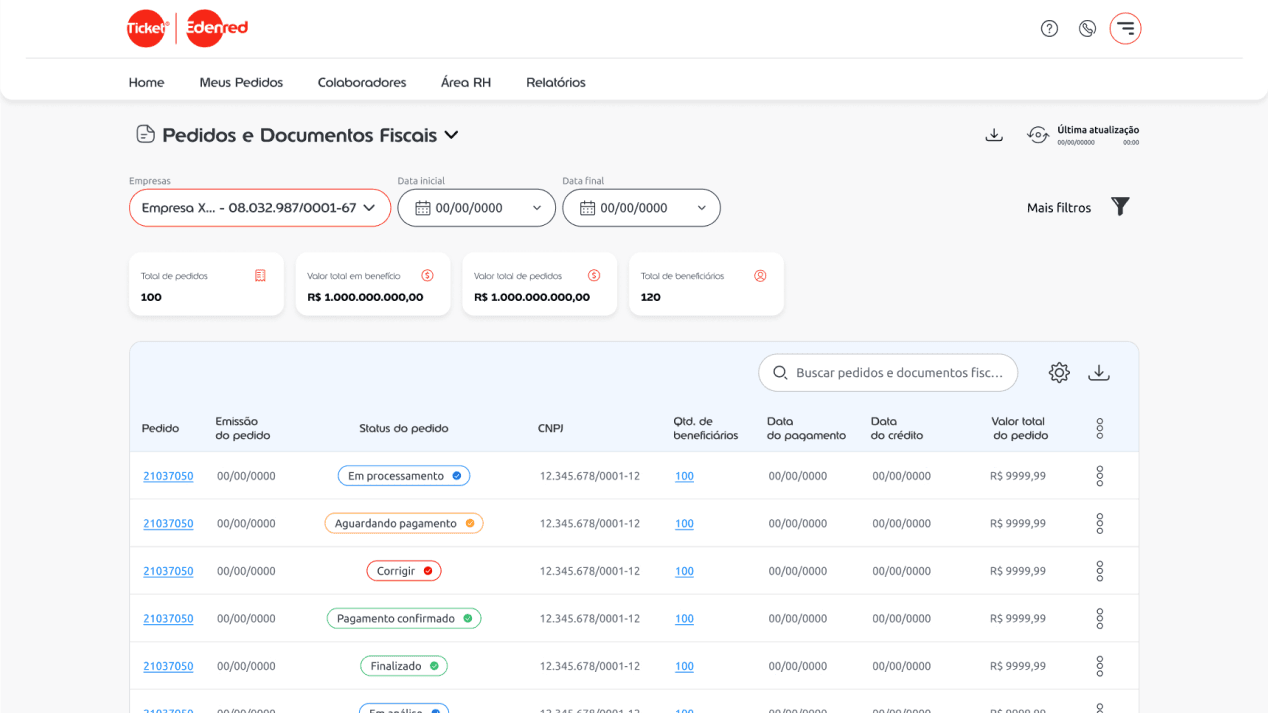This screenshot has height=713, width=1268.
Task: Open beneficiaries 100 link in Finalizado row
Action: [684, 666]
